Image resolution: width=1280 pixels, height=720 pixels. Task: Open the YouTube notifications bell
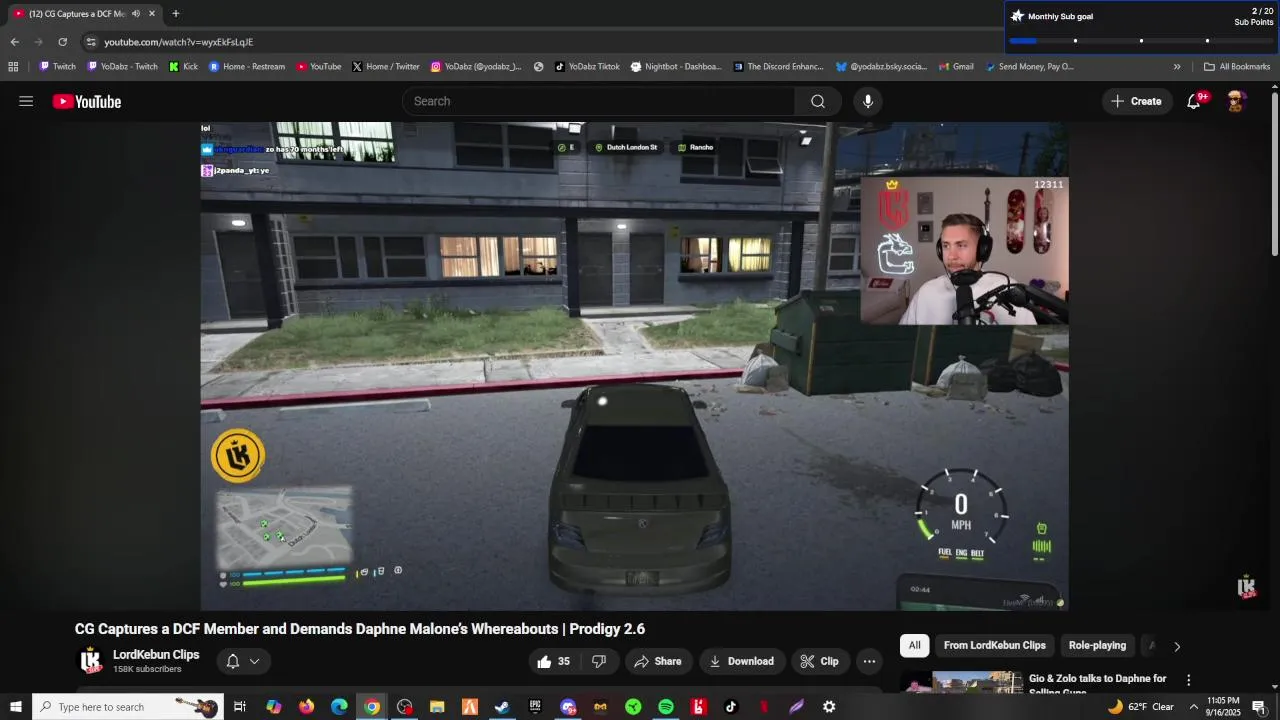click(1194, 101)
